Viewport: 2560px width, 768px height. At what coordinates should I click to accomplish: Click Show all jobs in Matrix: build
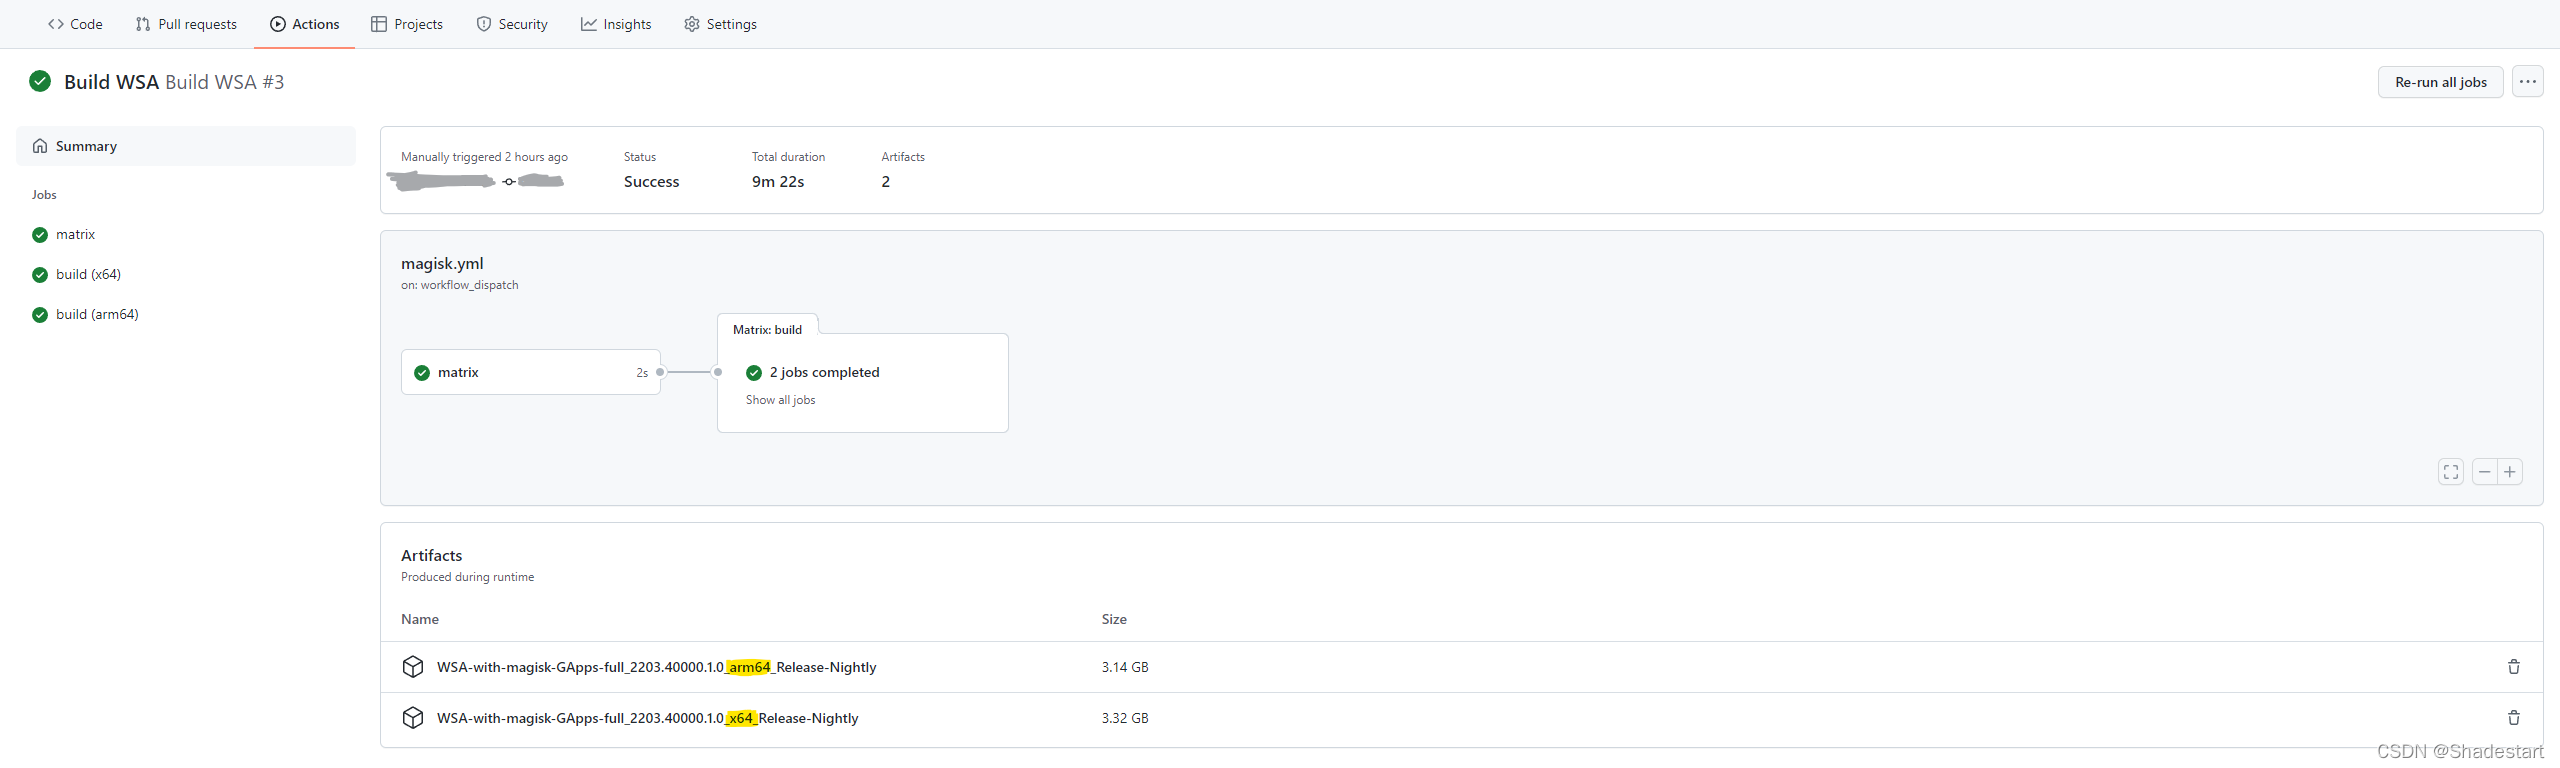780,400
